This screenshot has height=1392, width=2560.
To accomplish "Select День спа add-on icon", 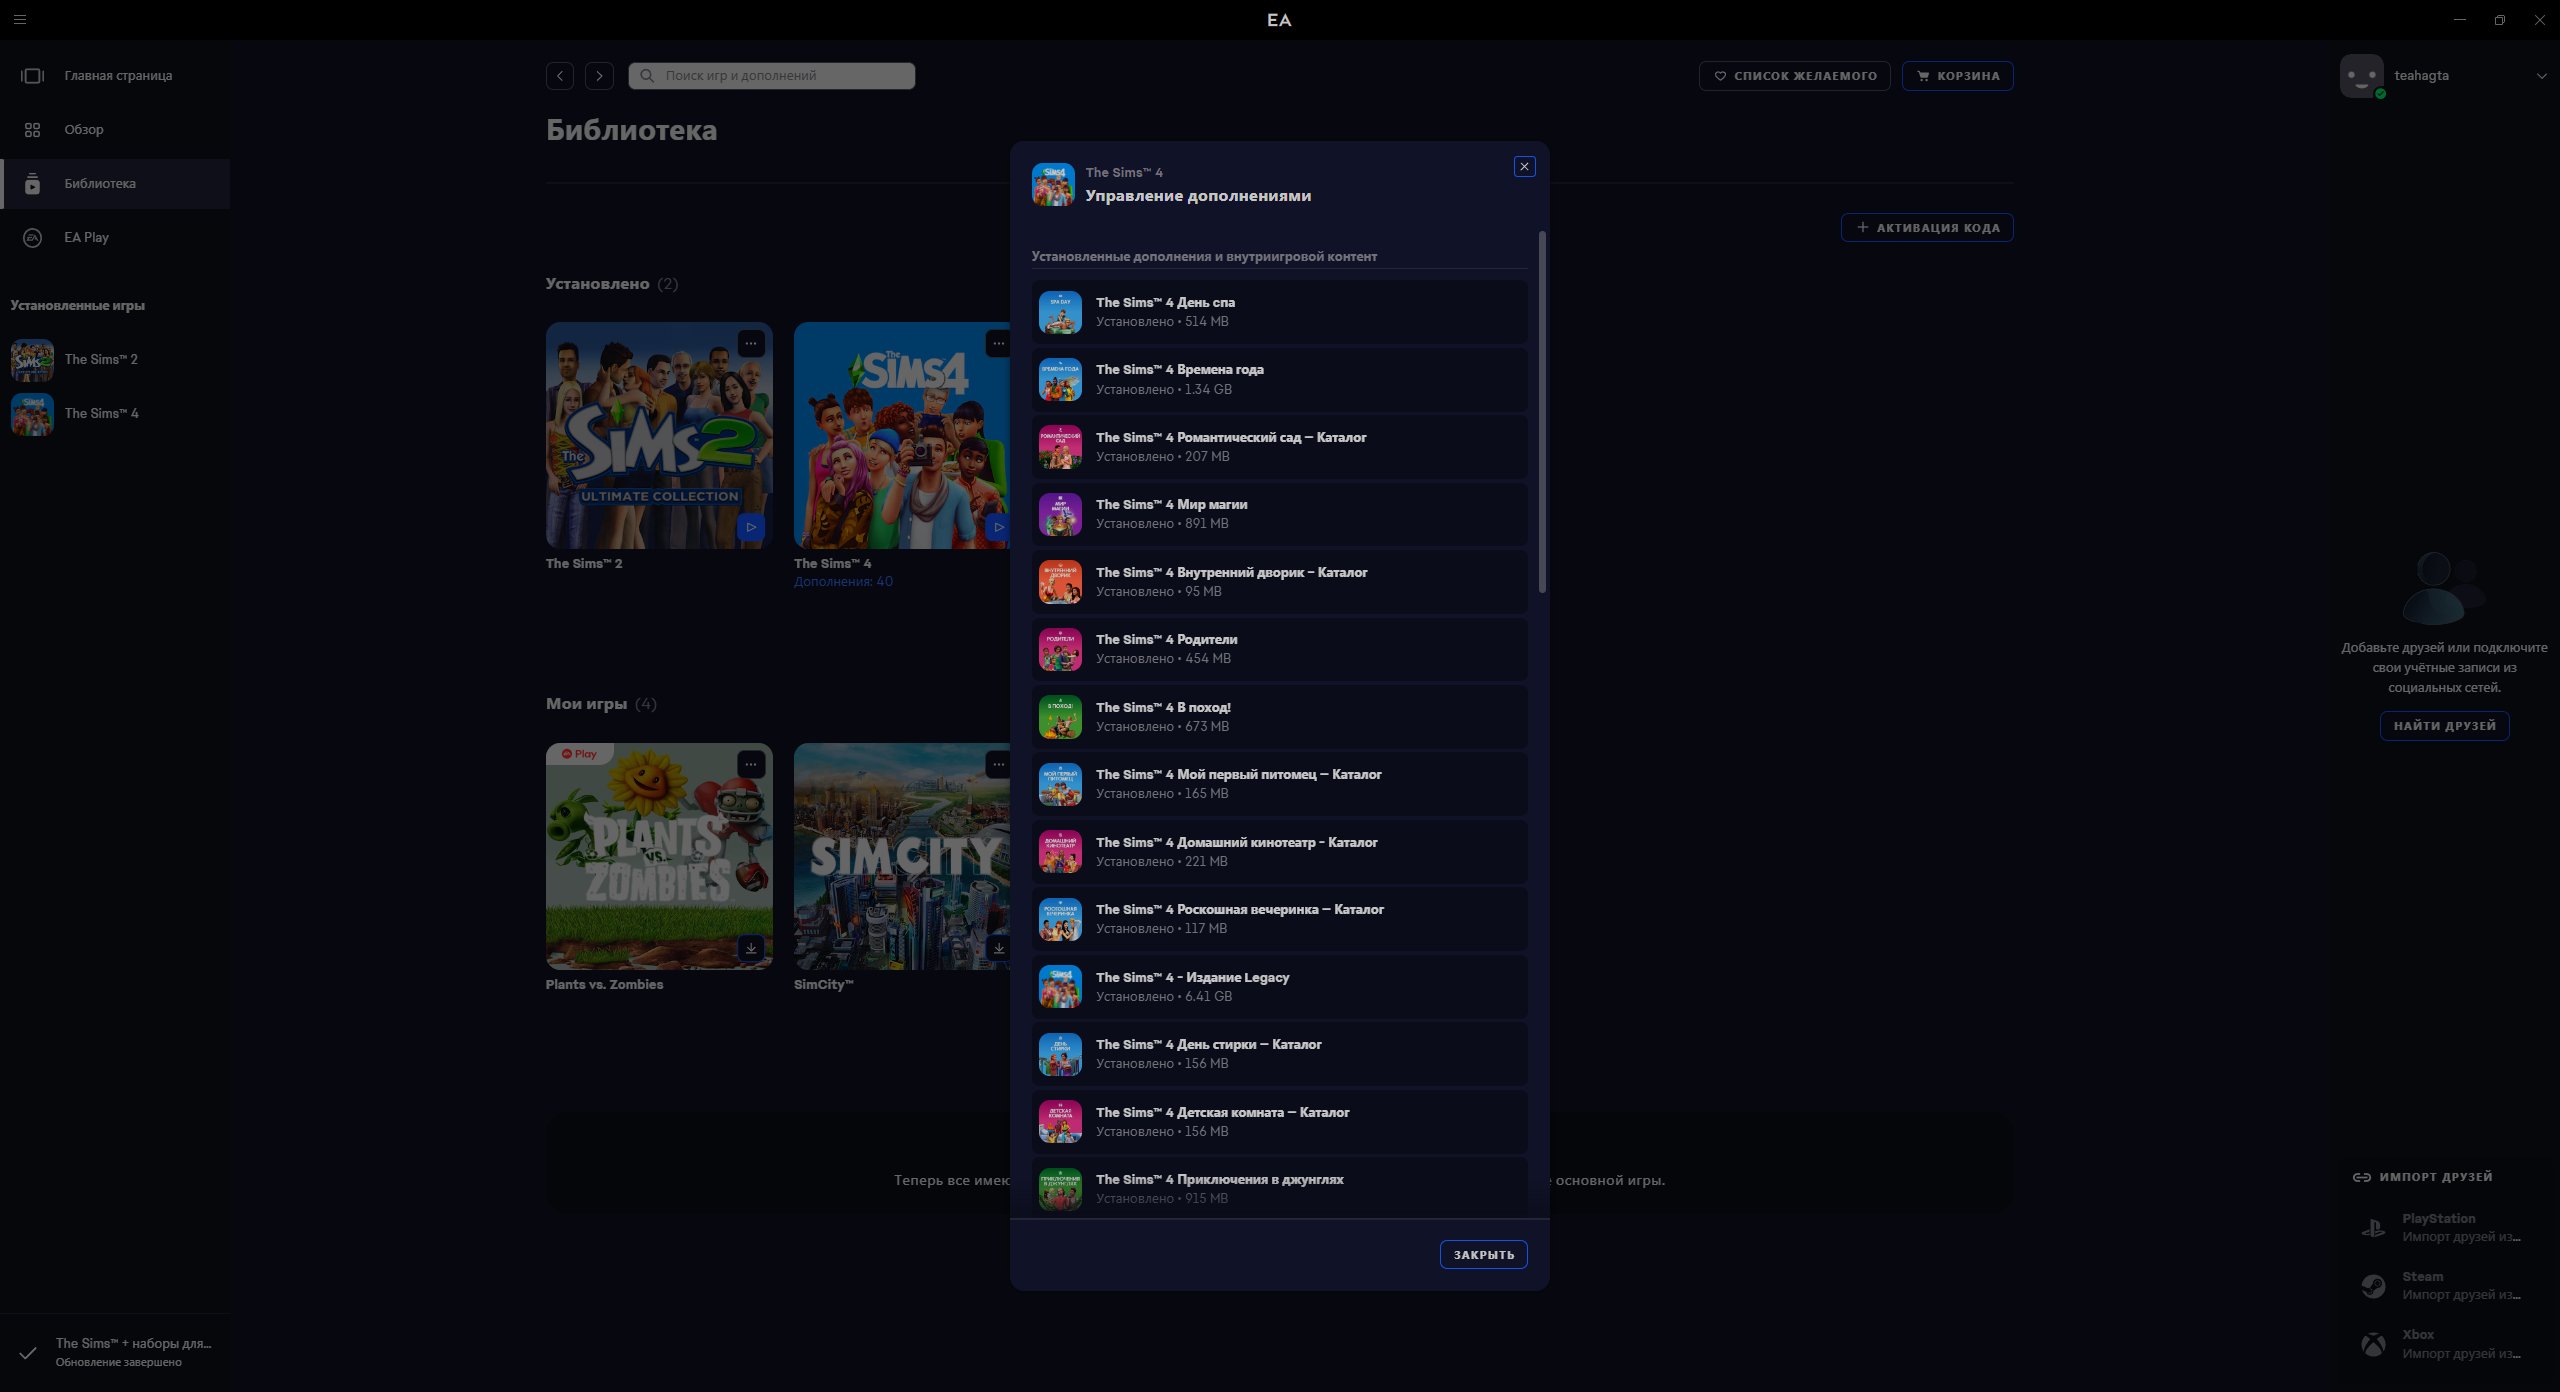I will [x=1060, y=312].
